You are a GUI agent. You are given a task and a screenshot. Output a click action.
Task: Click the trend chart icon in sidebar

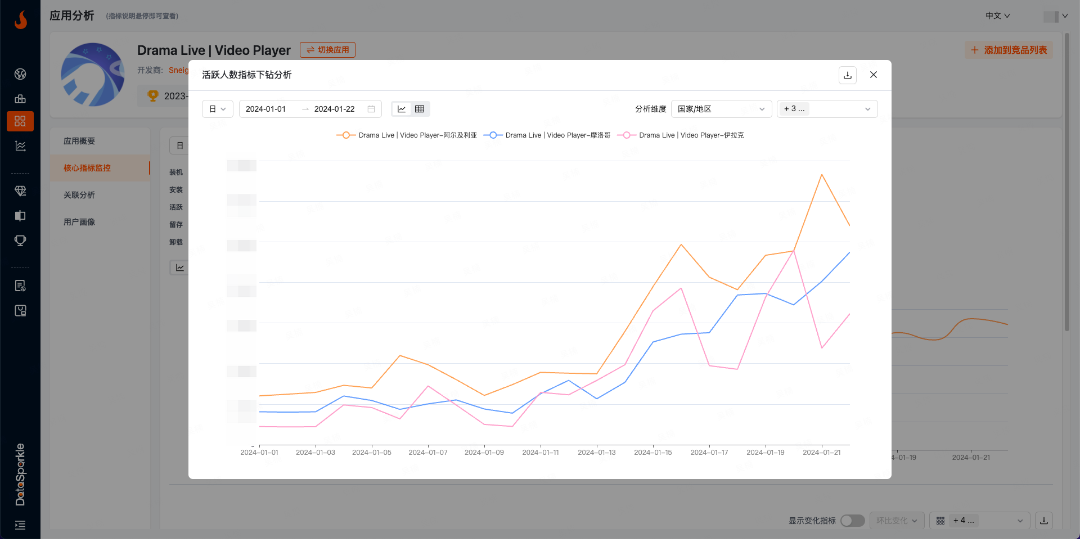click(x=20, y=146)
